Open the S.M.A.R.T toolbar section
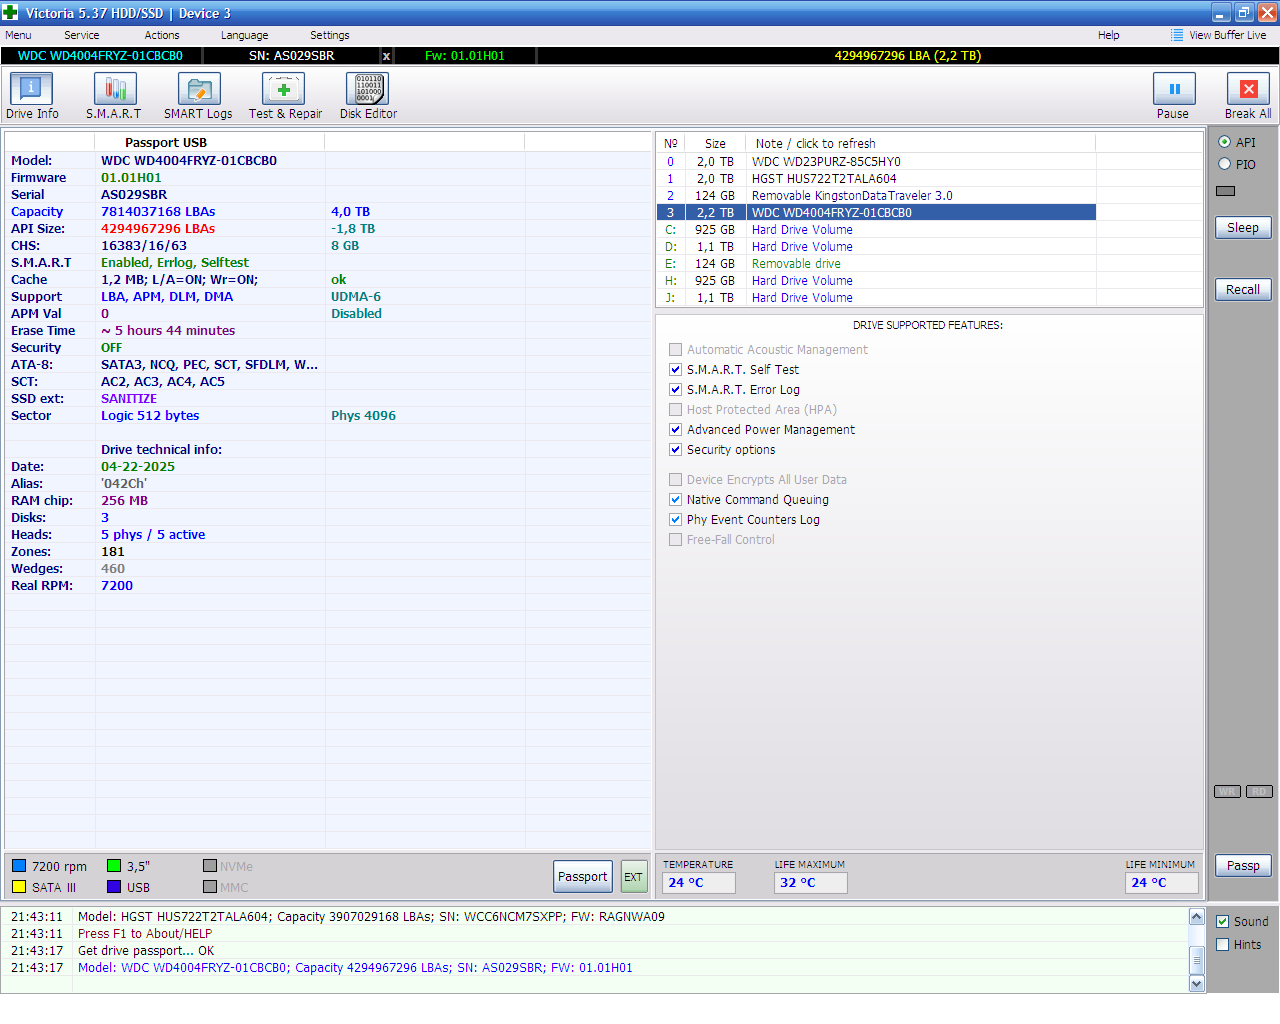This screenshot has height=1024, width=1280. (114, 96)
